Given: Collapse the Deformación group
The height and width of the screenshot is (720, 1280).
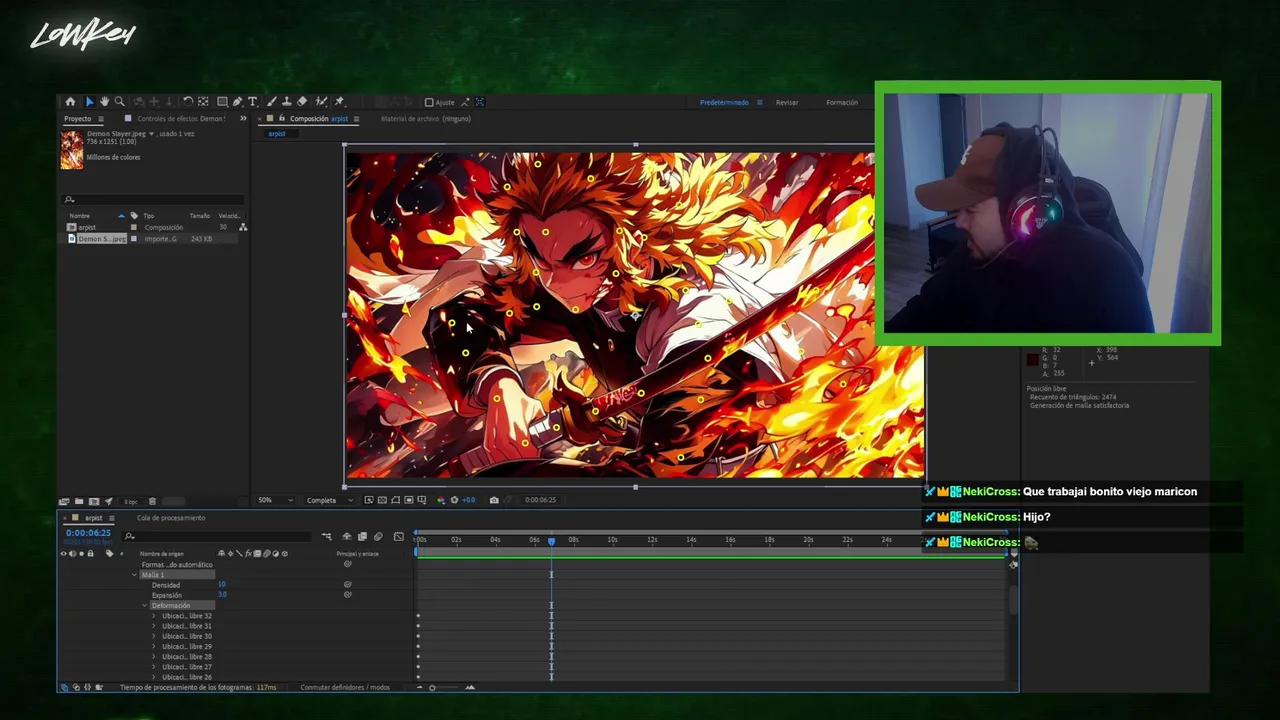Looking at the screenshot, I should click(x=144, y=605).
